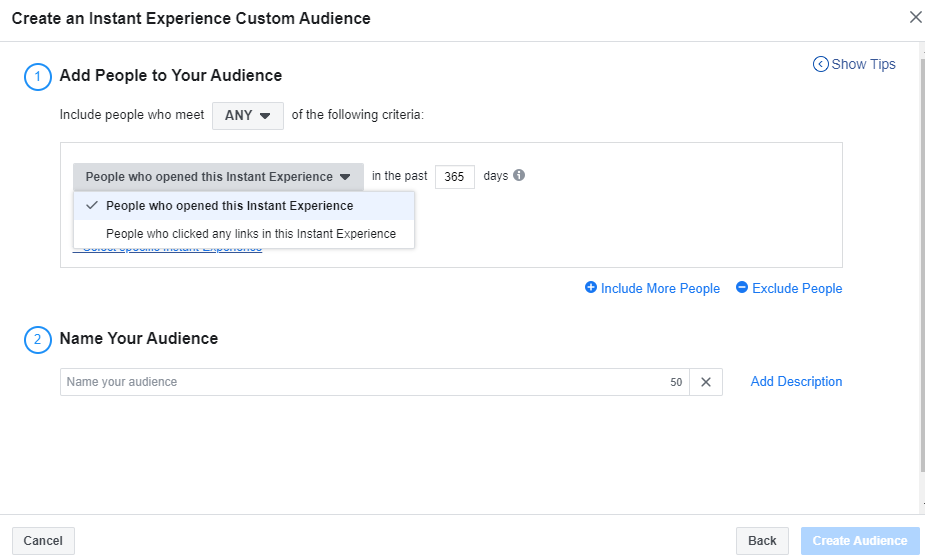Click the info icon beside days
The width and height of the screenshot is (925, 558).
(x=519, y=175)
